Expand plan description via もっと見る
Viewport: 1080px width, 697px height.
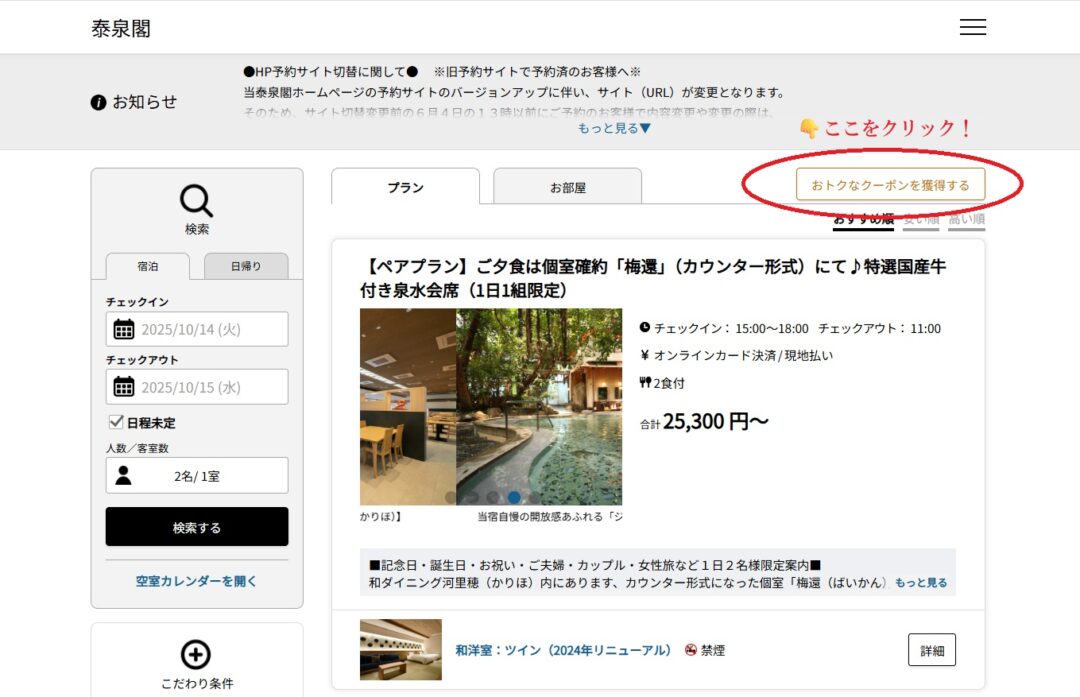click(920, 583)
